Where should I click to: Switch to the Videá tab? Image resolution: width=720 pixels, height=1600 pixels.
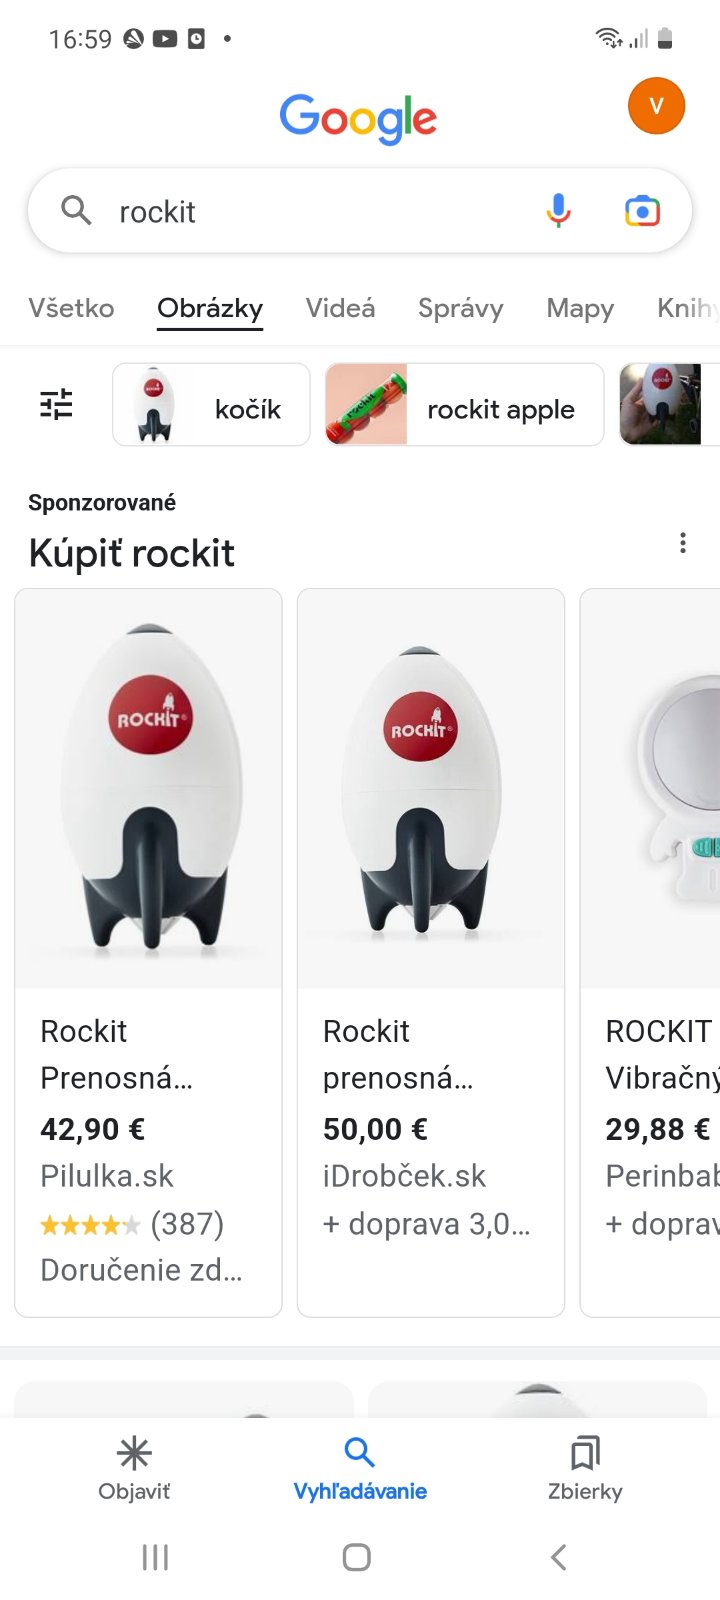340,308
